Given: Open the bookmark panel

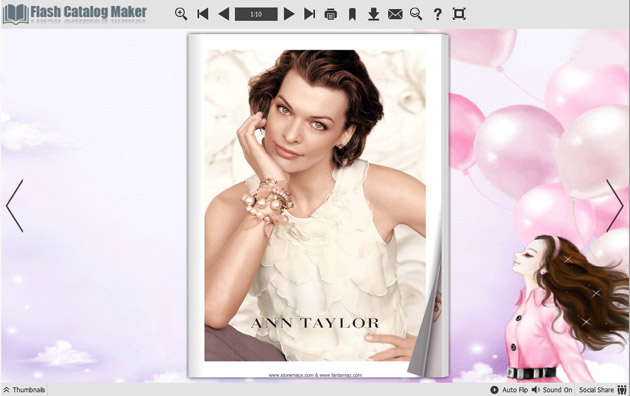Looking at the screenshot, I should tap(352, 14).
